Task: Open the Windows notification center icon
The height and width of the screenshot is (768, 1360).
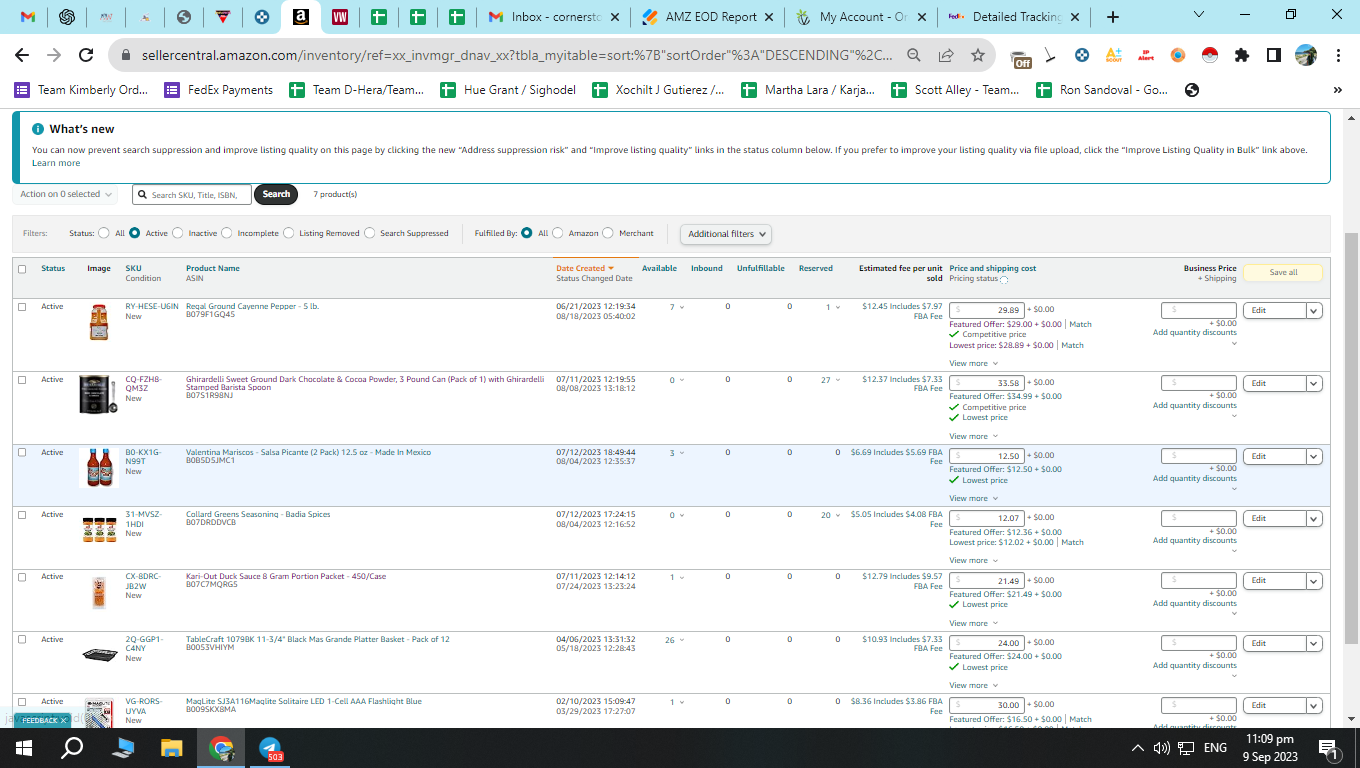Action: point(1329,748)
